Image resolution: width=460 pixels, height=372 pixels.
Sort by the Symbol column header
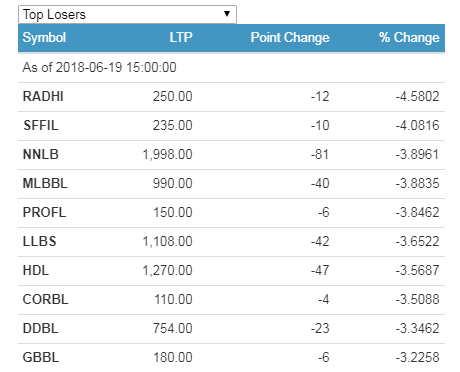click(x=44, y=37)
